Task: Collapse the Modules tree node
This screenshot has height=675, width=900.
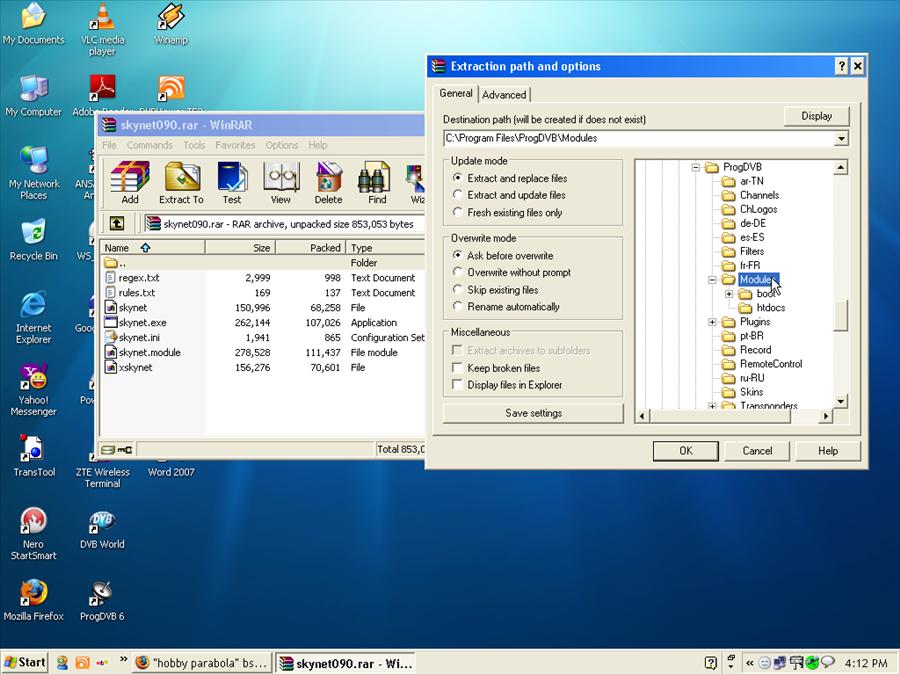Action: (712, 280)
